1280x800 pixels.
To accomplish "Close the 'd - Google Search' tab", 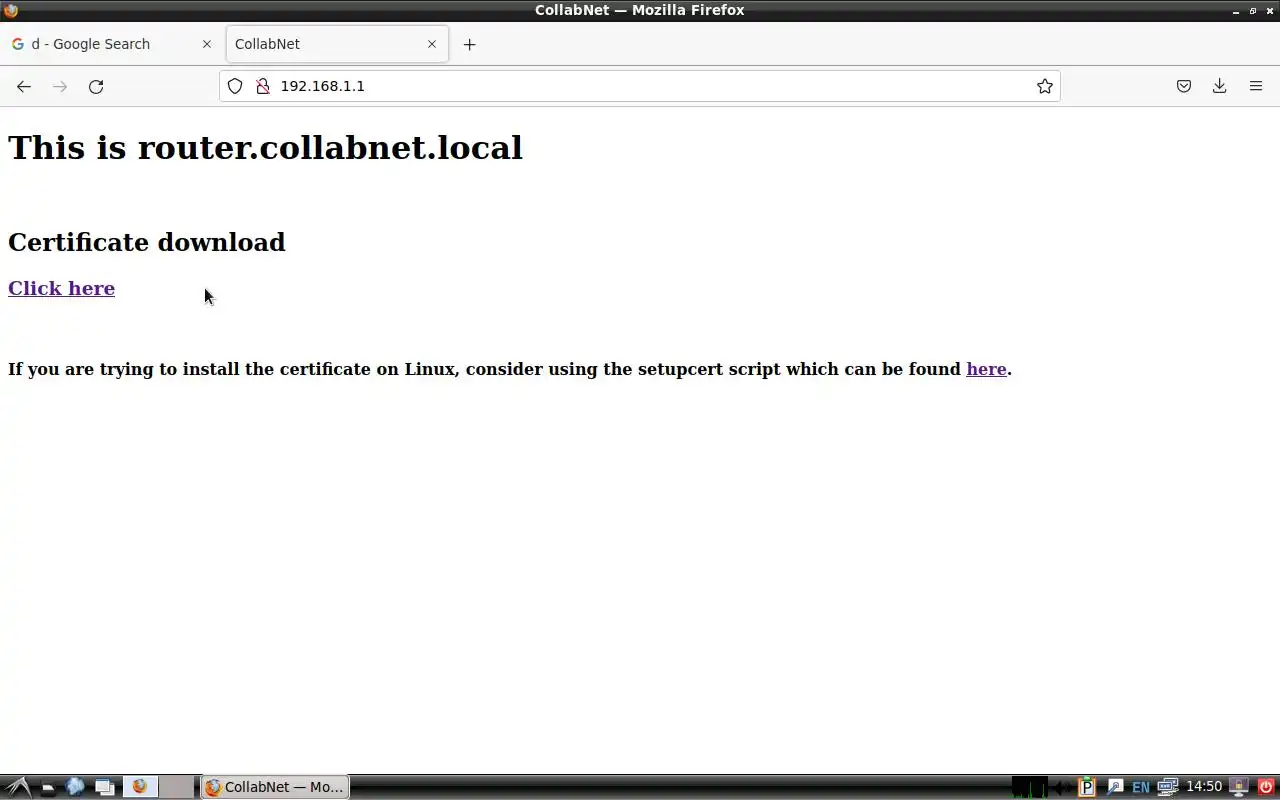I will [207, 44].
